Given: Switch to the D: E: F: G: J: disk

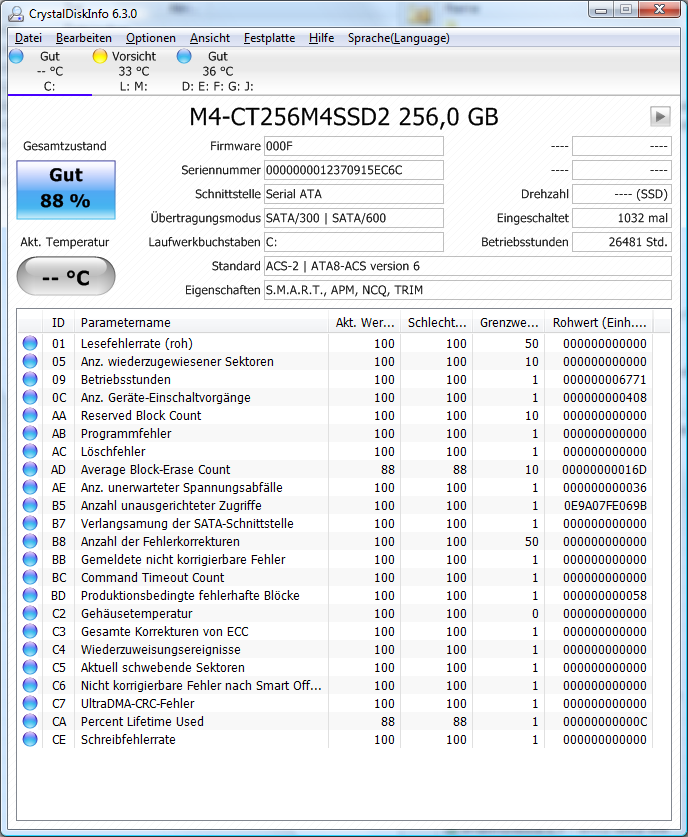Looking at the screenshot, I should (x=218, y=71).
